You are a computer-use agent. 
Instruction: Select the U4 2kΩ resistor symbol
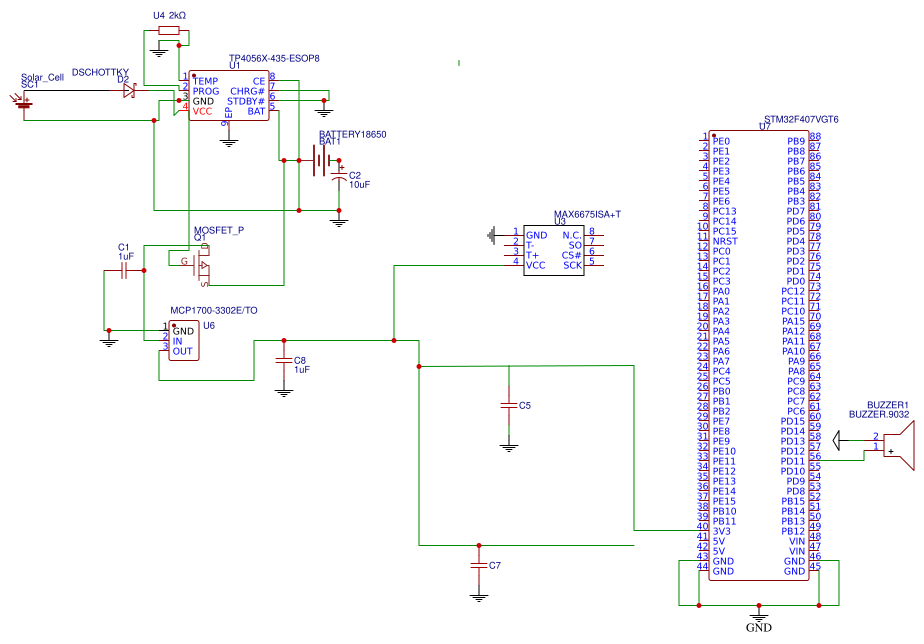point(169,30)
